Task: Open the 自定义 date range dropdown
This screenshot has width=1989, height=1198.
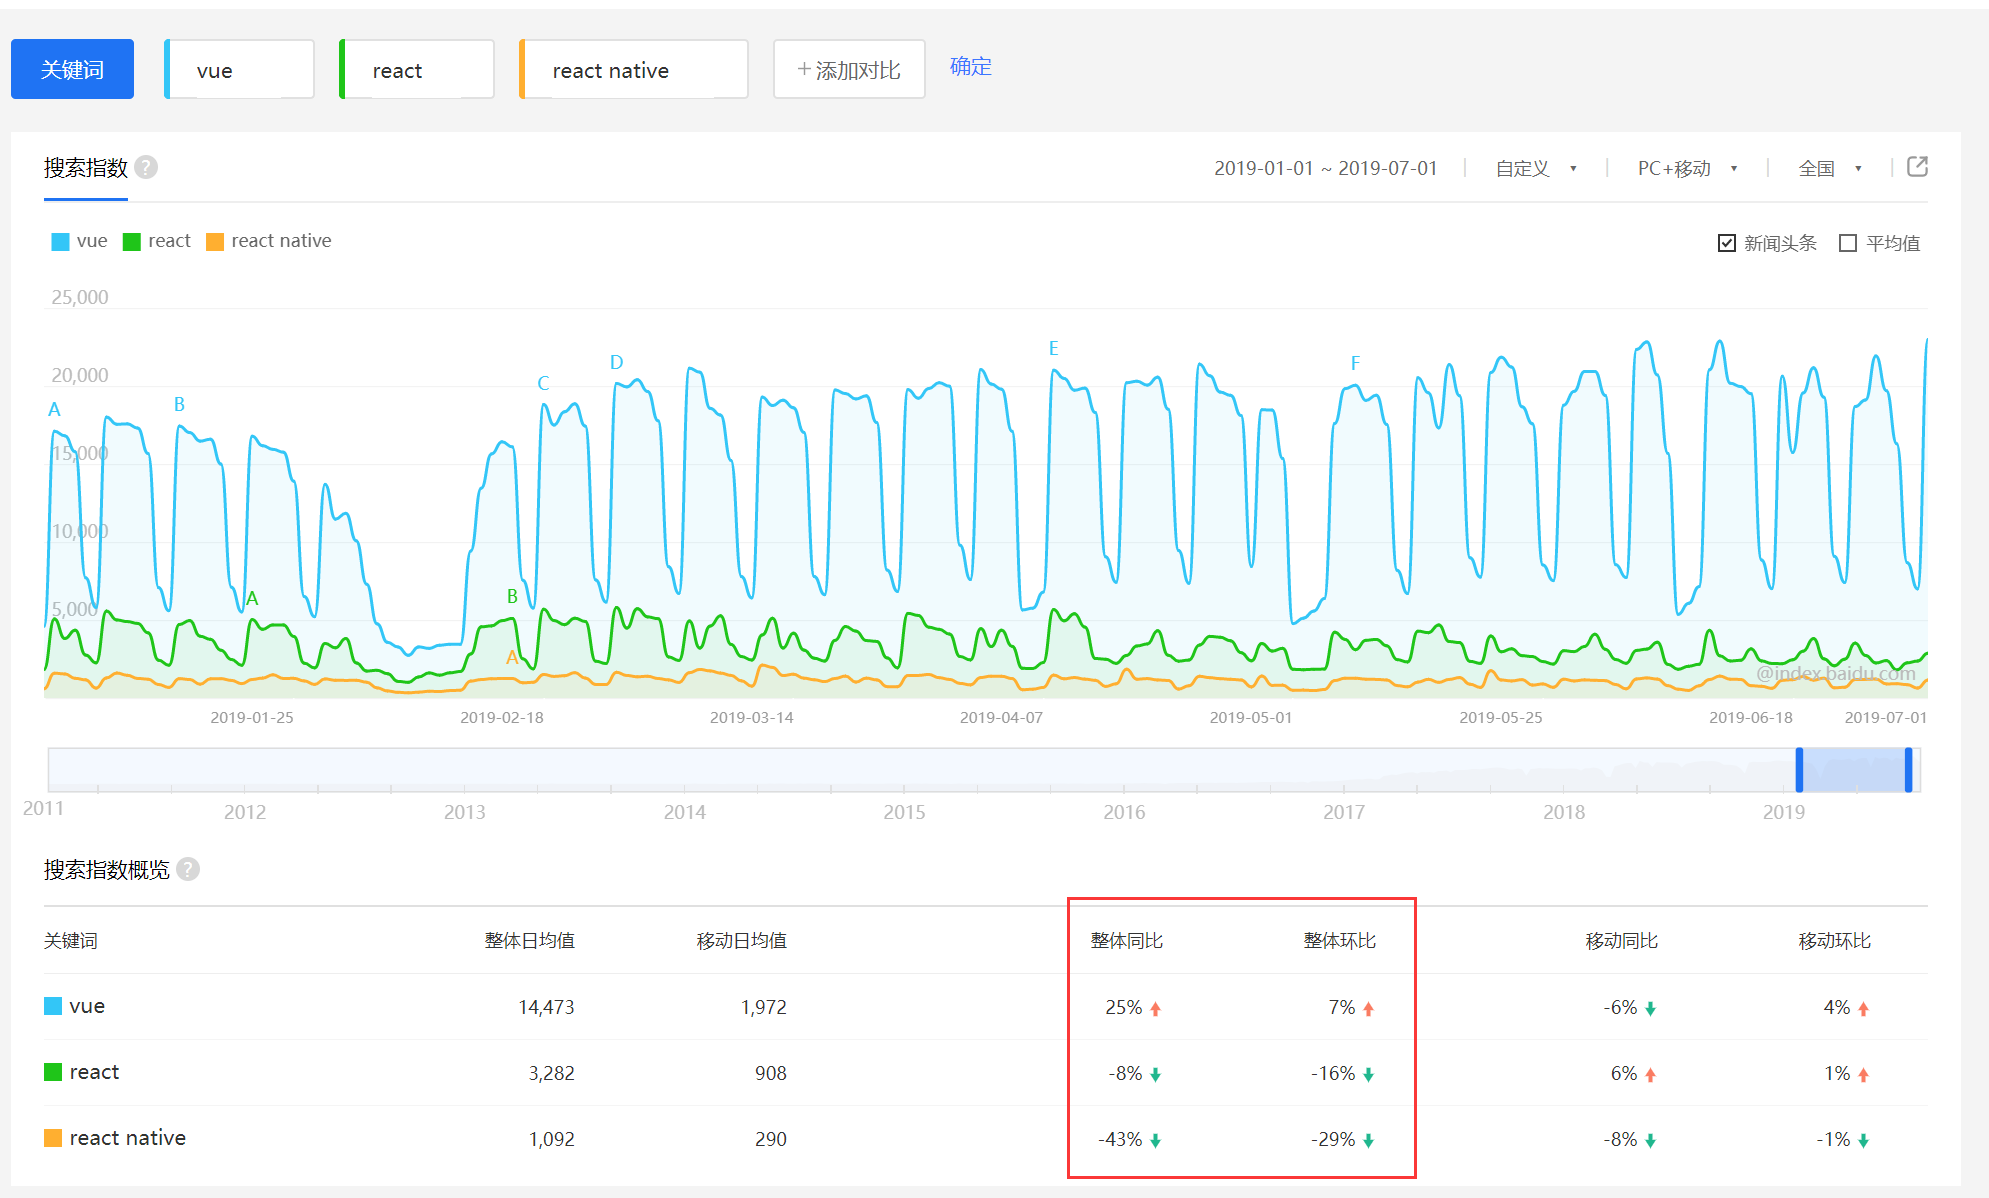Action: coord(1534,168)
